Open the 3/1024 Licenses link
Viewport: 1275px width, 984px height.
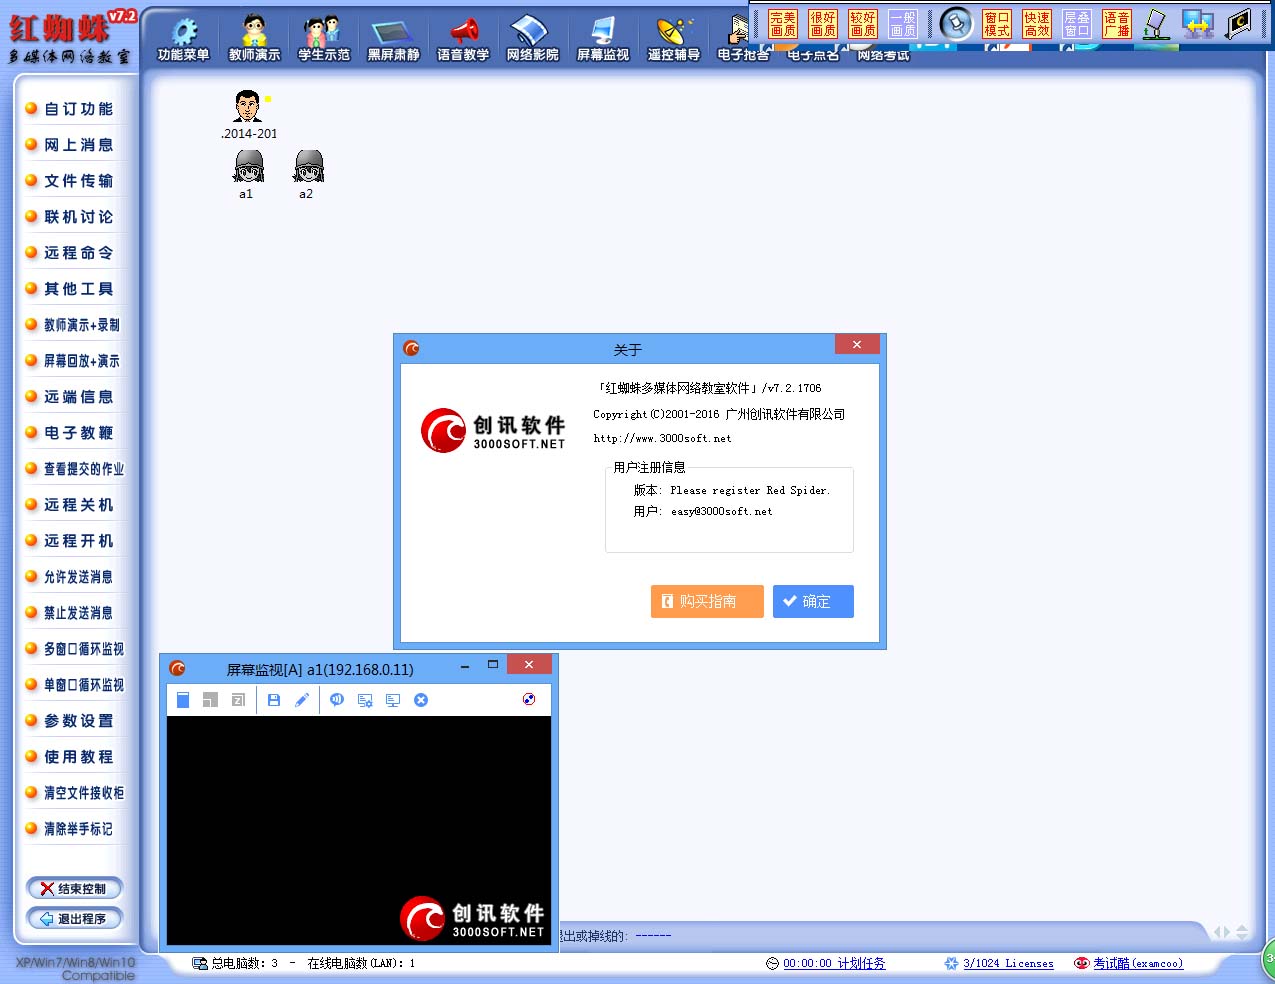click(x=1008, y=963)
